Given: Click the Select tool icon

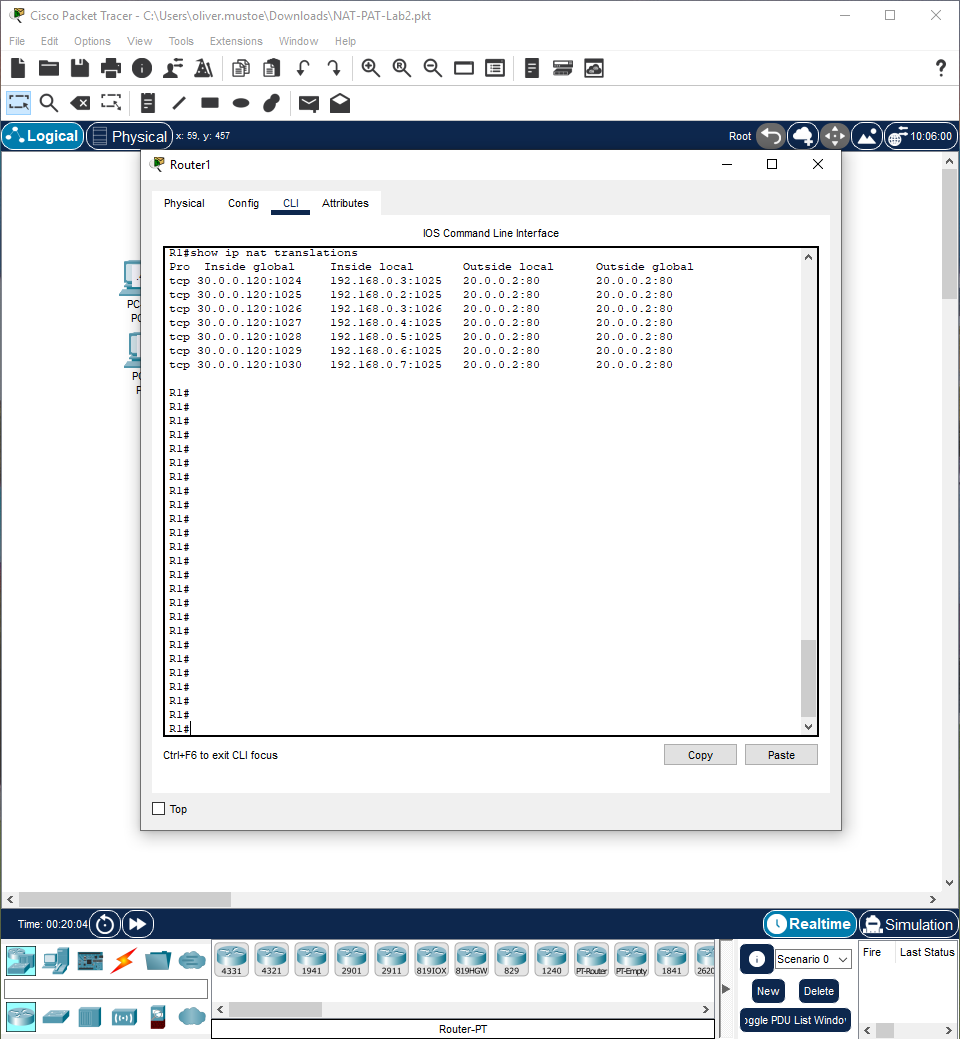Looking at the screenshot, I should click(x=19, y=103).
